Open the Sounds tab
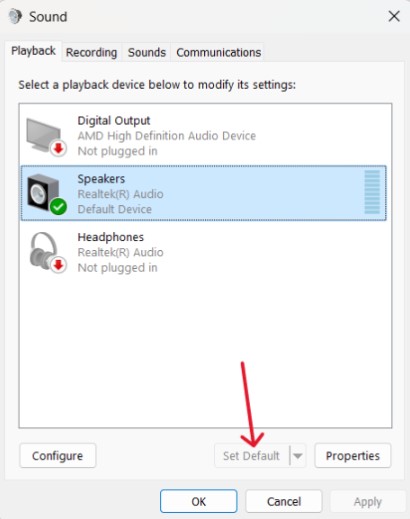410x519 pixels. pyautogui.click(x=147, y=52)
